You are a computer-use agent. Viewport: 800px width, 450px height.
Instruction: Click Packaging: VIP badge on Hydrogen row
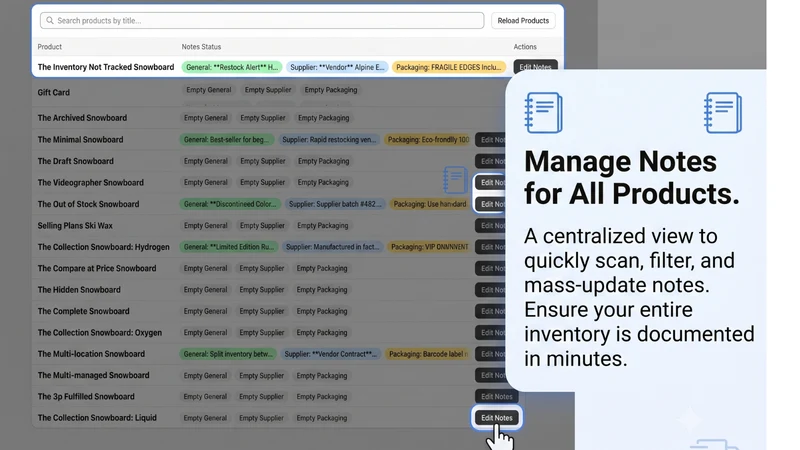click(429, 247)
